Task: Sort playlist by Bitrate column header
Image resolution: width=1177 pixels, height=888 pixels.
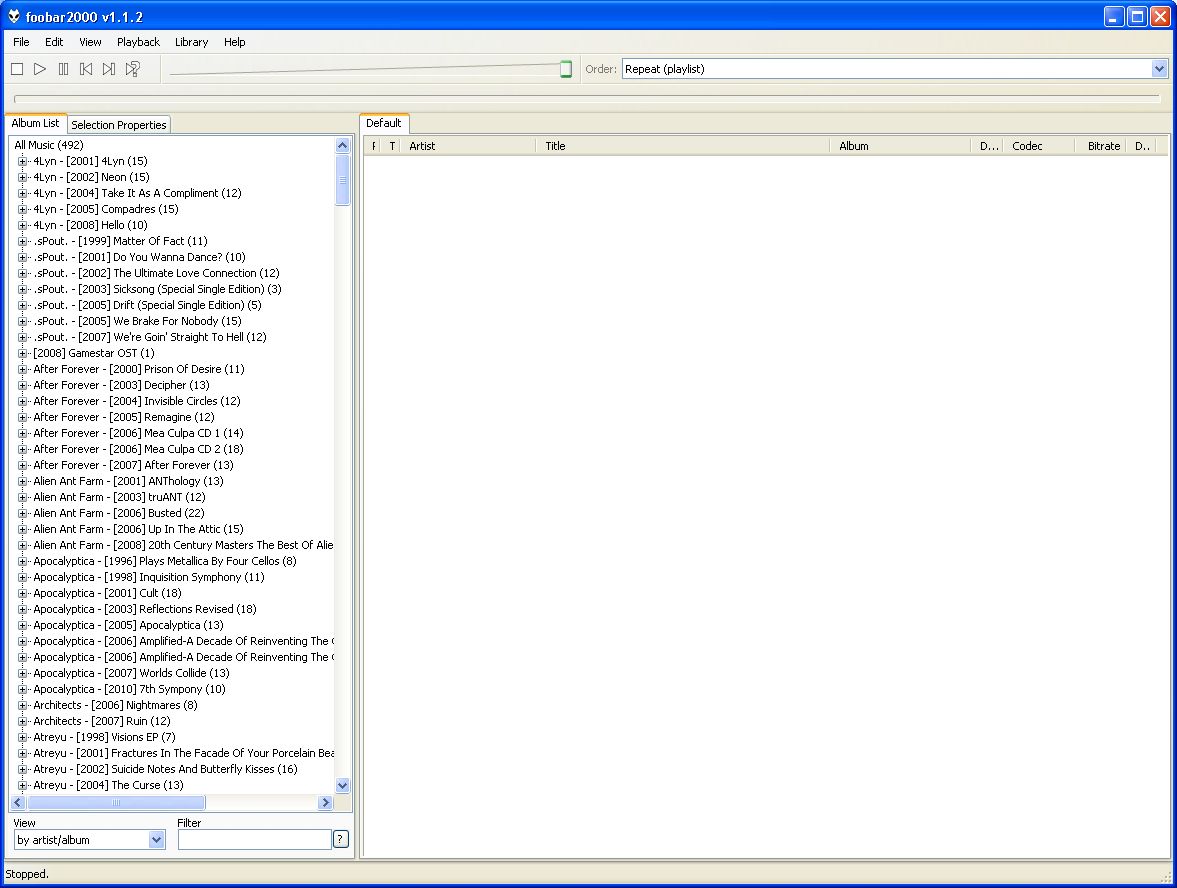Action: pos(1101,146)
